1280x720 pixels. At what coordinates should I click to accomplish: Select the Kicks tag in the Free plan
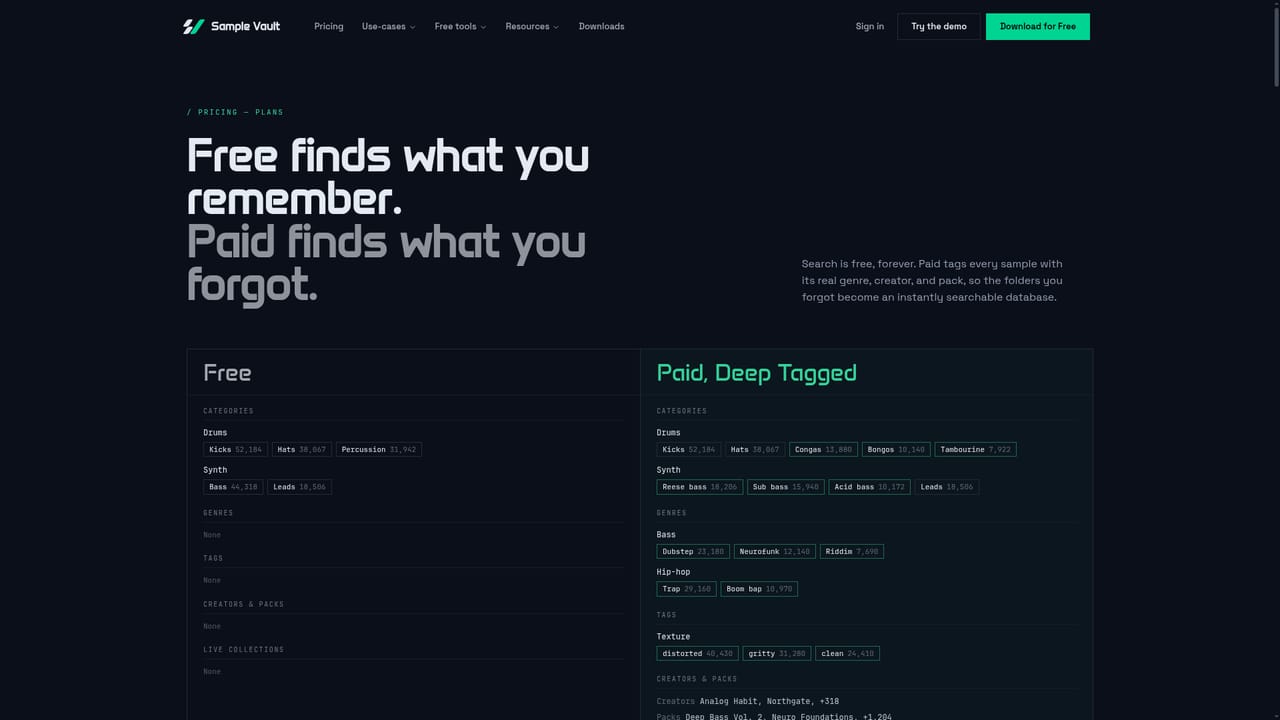235,450
